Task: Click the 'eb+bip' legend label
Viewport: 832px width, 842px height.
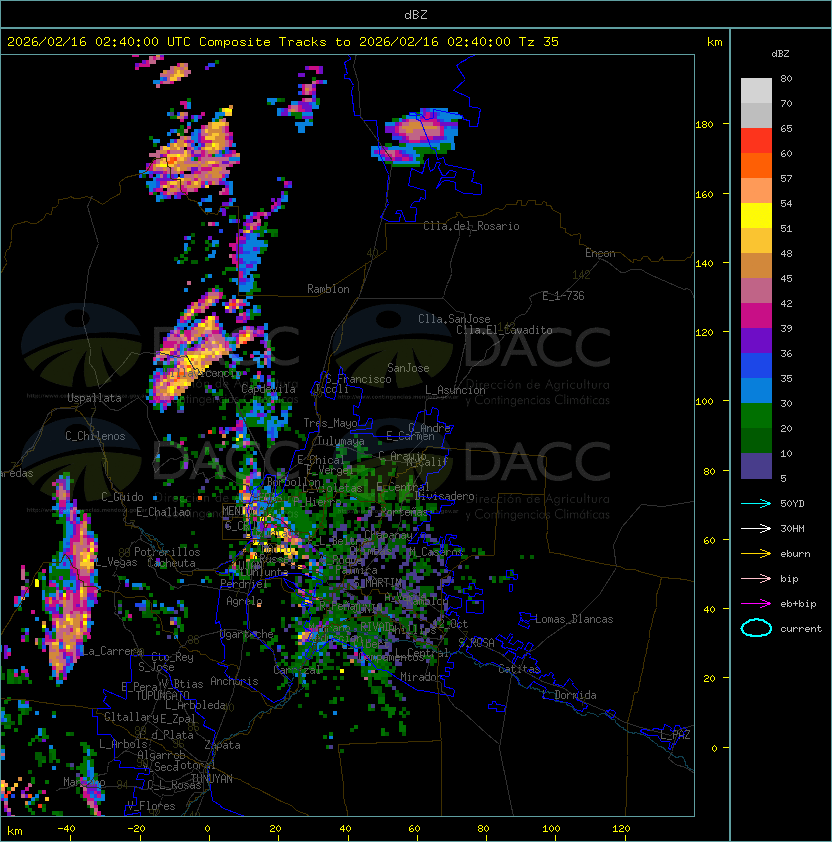Action: pyautogui.click(x=798, y=604)
